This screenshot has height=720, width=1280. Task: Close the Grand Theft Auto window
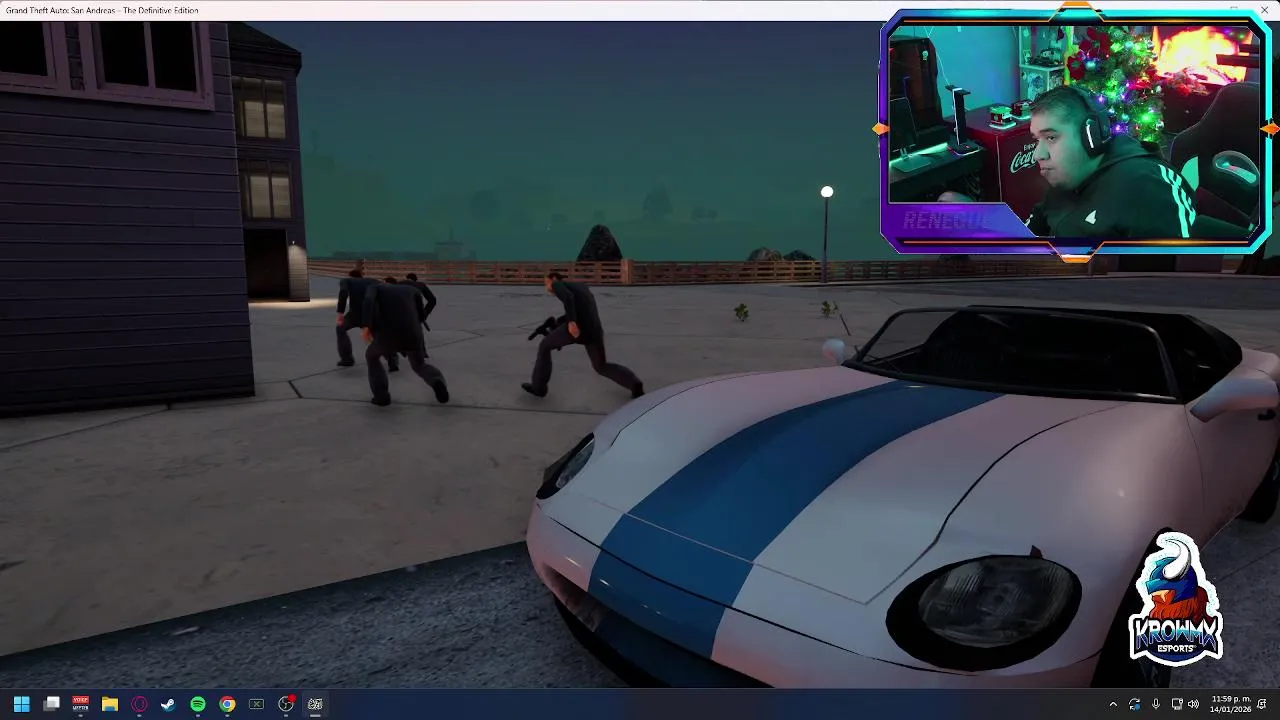pos(1264,10)
